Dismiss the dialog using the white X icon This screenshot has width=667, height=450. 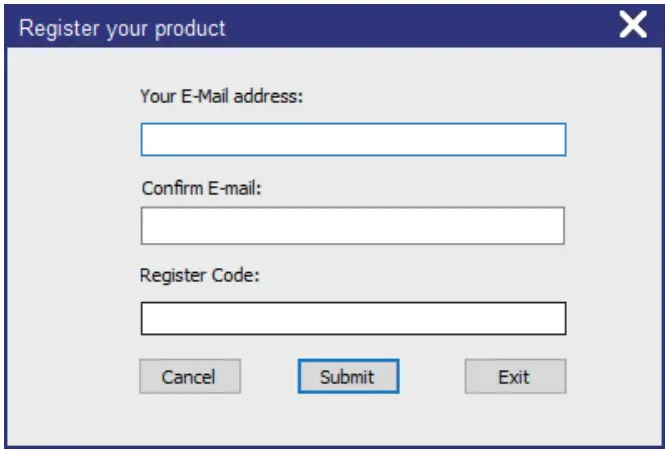[x=634, y=26]
